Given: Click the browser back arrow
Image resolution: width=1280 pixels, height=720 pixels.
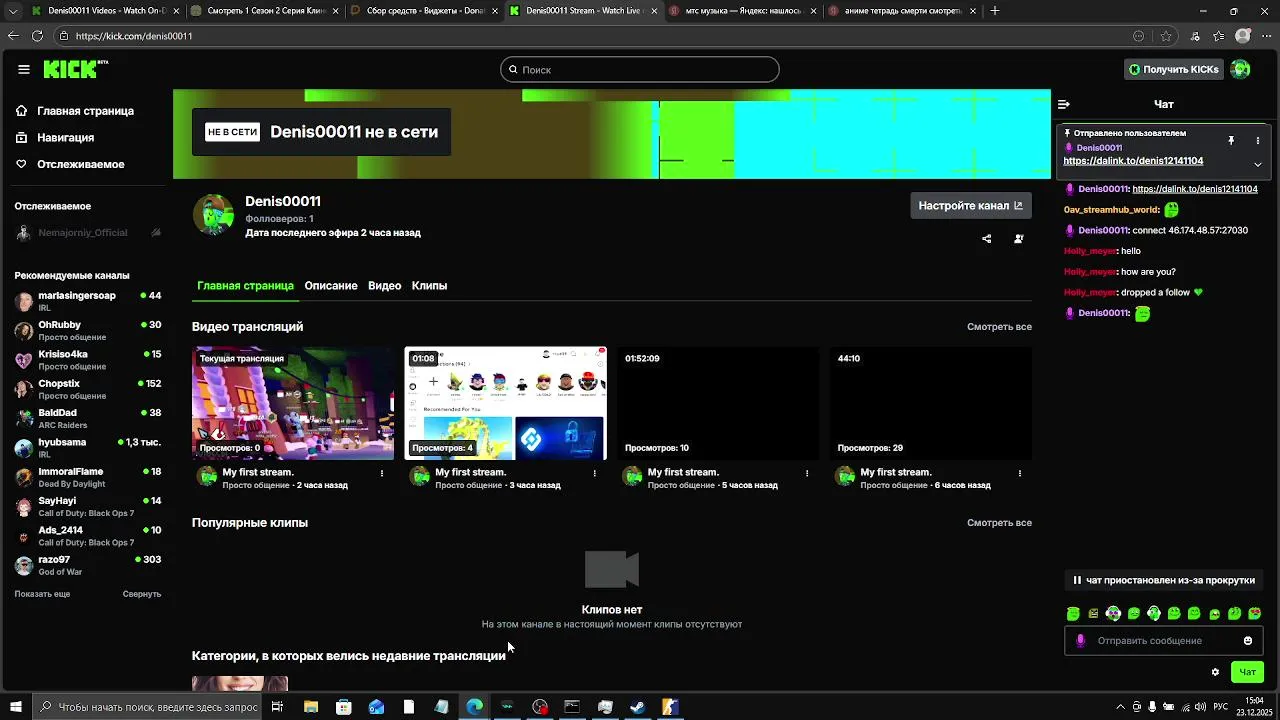Looking at the screenshot, I should click(x=13, y=36).
